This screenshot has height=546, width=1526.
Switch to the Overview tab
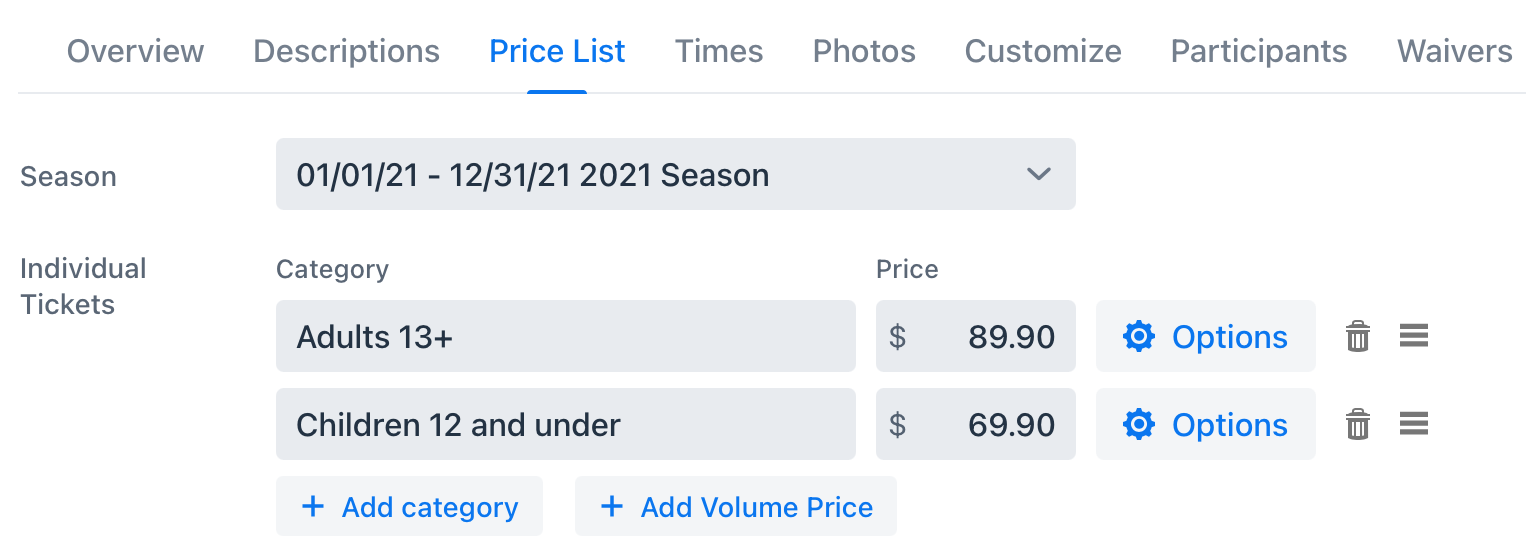[x=135, y=51]
